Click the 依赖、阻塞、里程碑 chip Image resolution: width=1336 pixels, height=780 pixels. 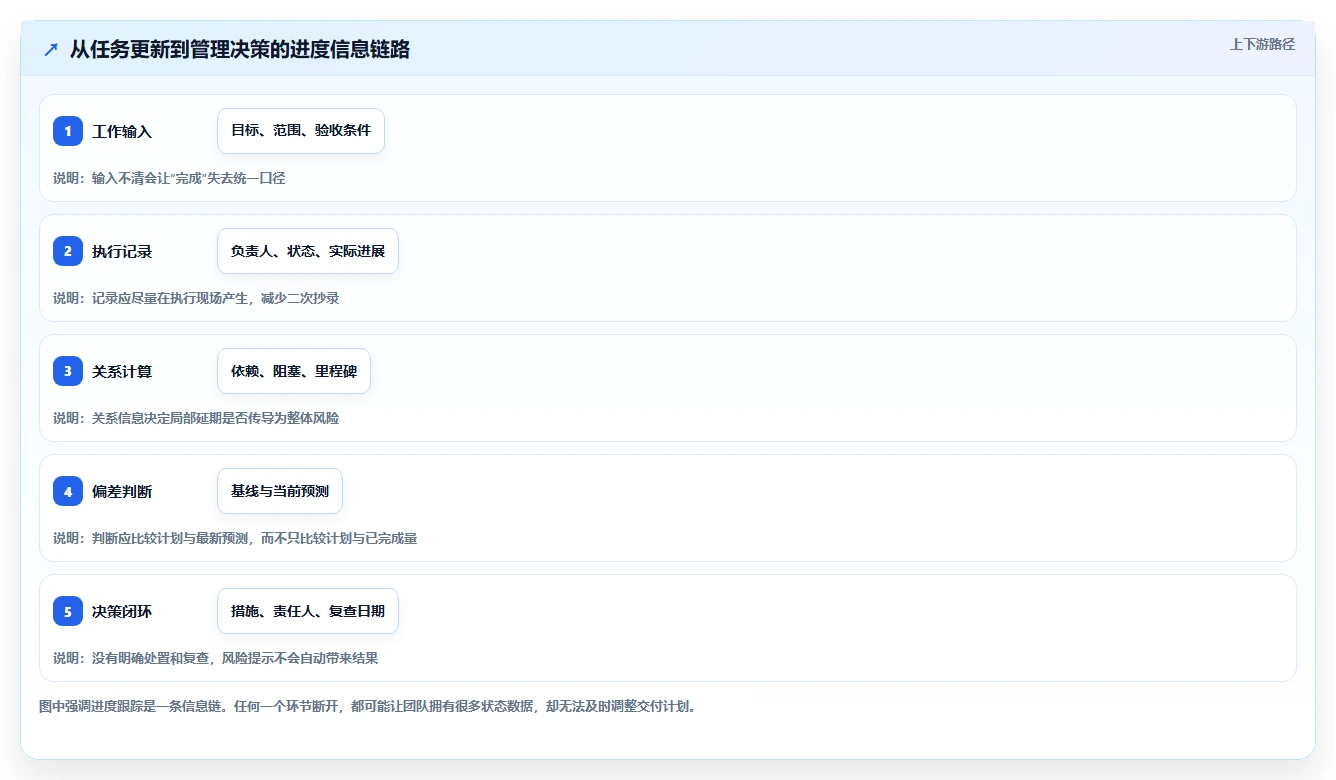[294, 371]
